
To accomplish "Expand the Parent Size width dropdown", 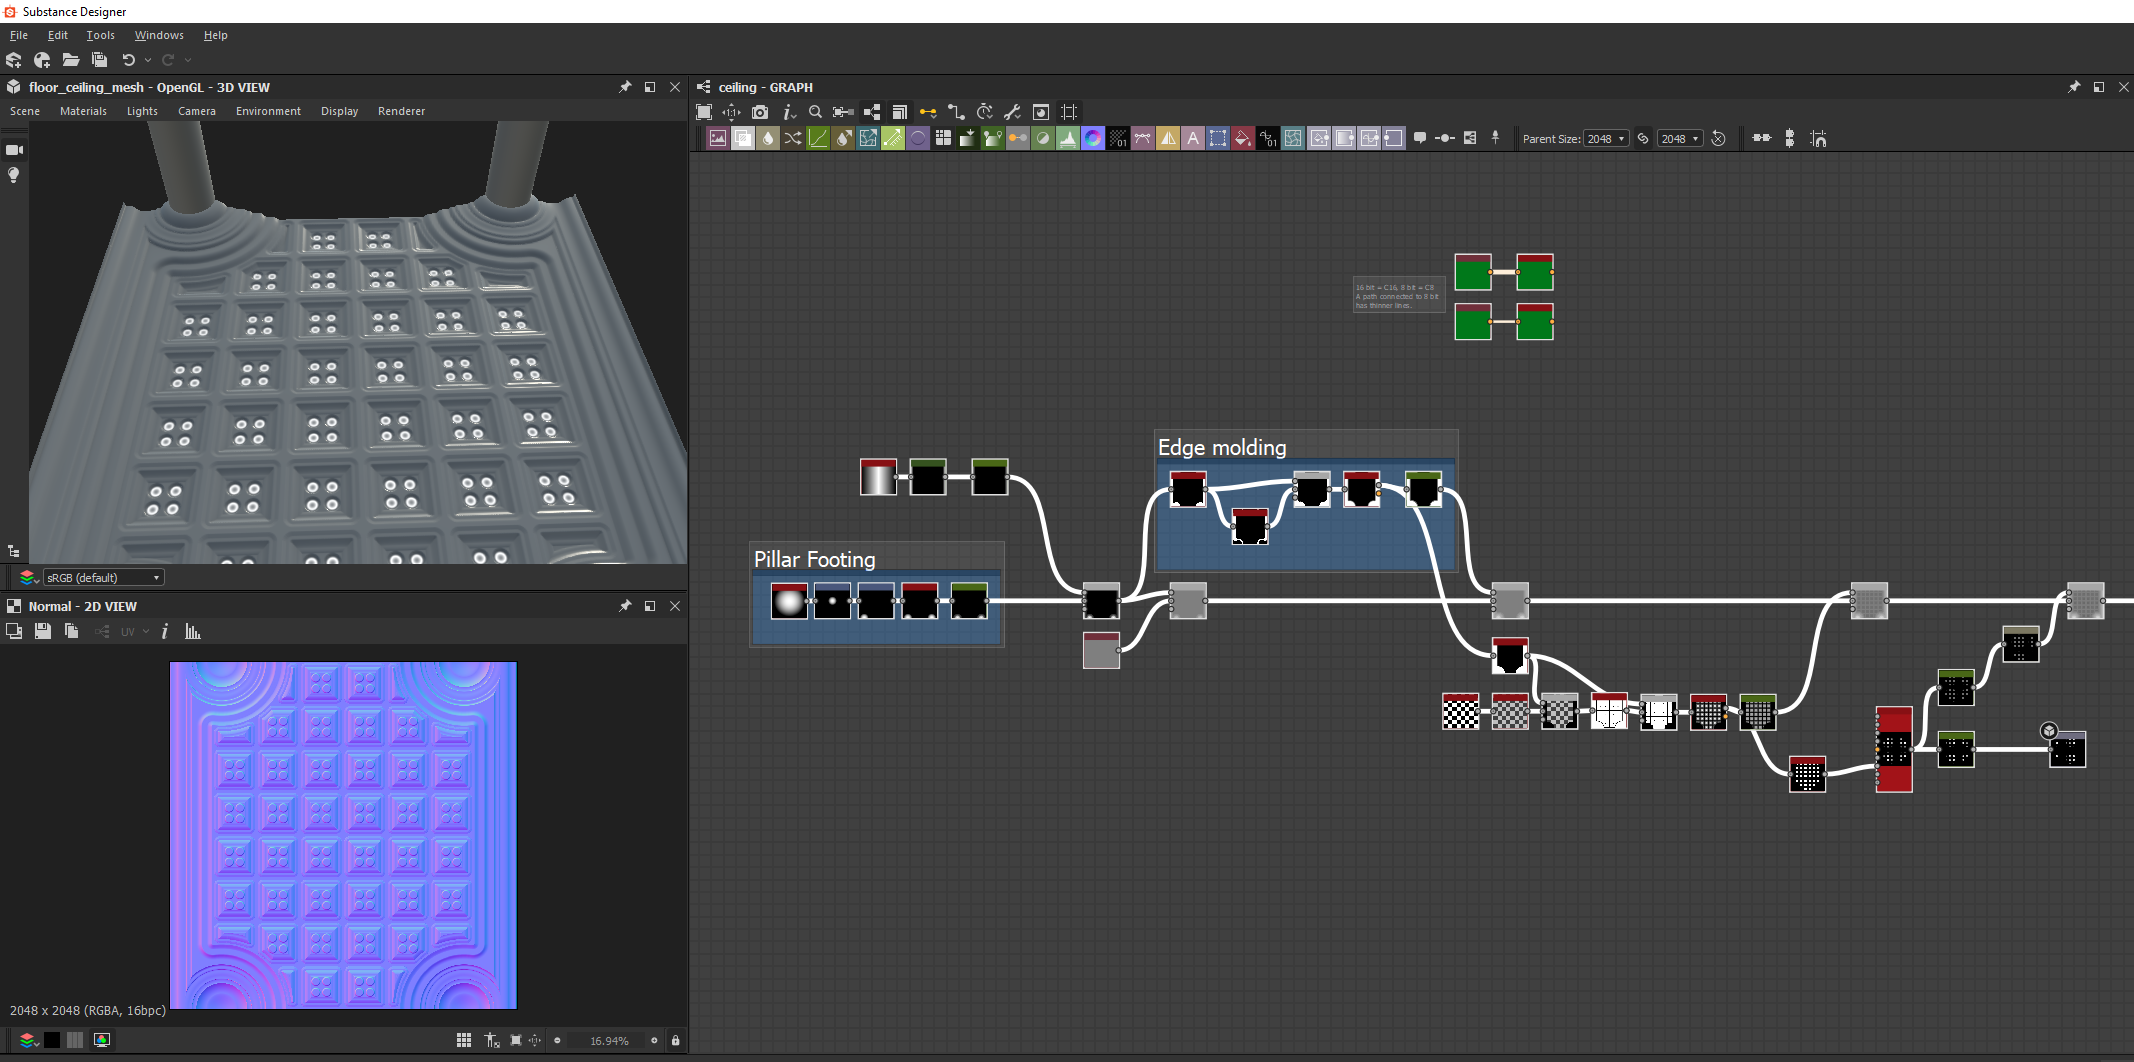I will pos(1606,139).
